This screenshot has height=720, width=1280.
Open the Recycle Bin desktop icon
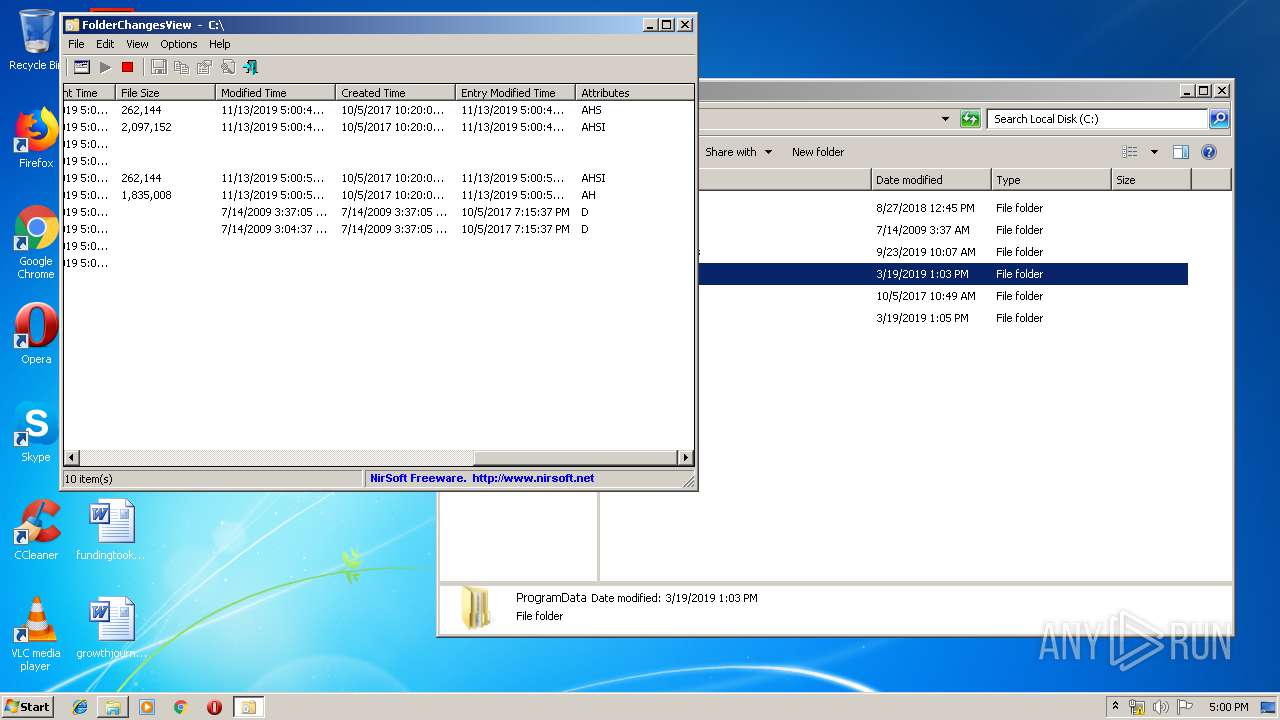click(x=36, y=40)
